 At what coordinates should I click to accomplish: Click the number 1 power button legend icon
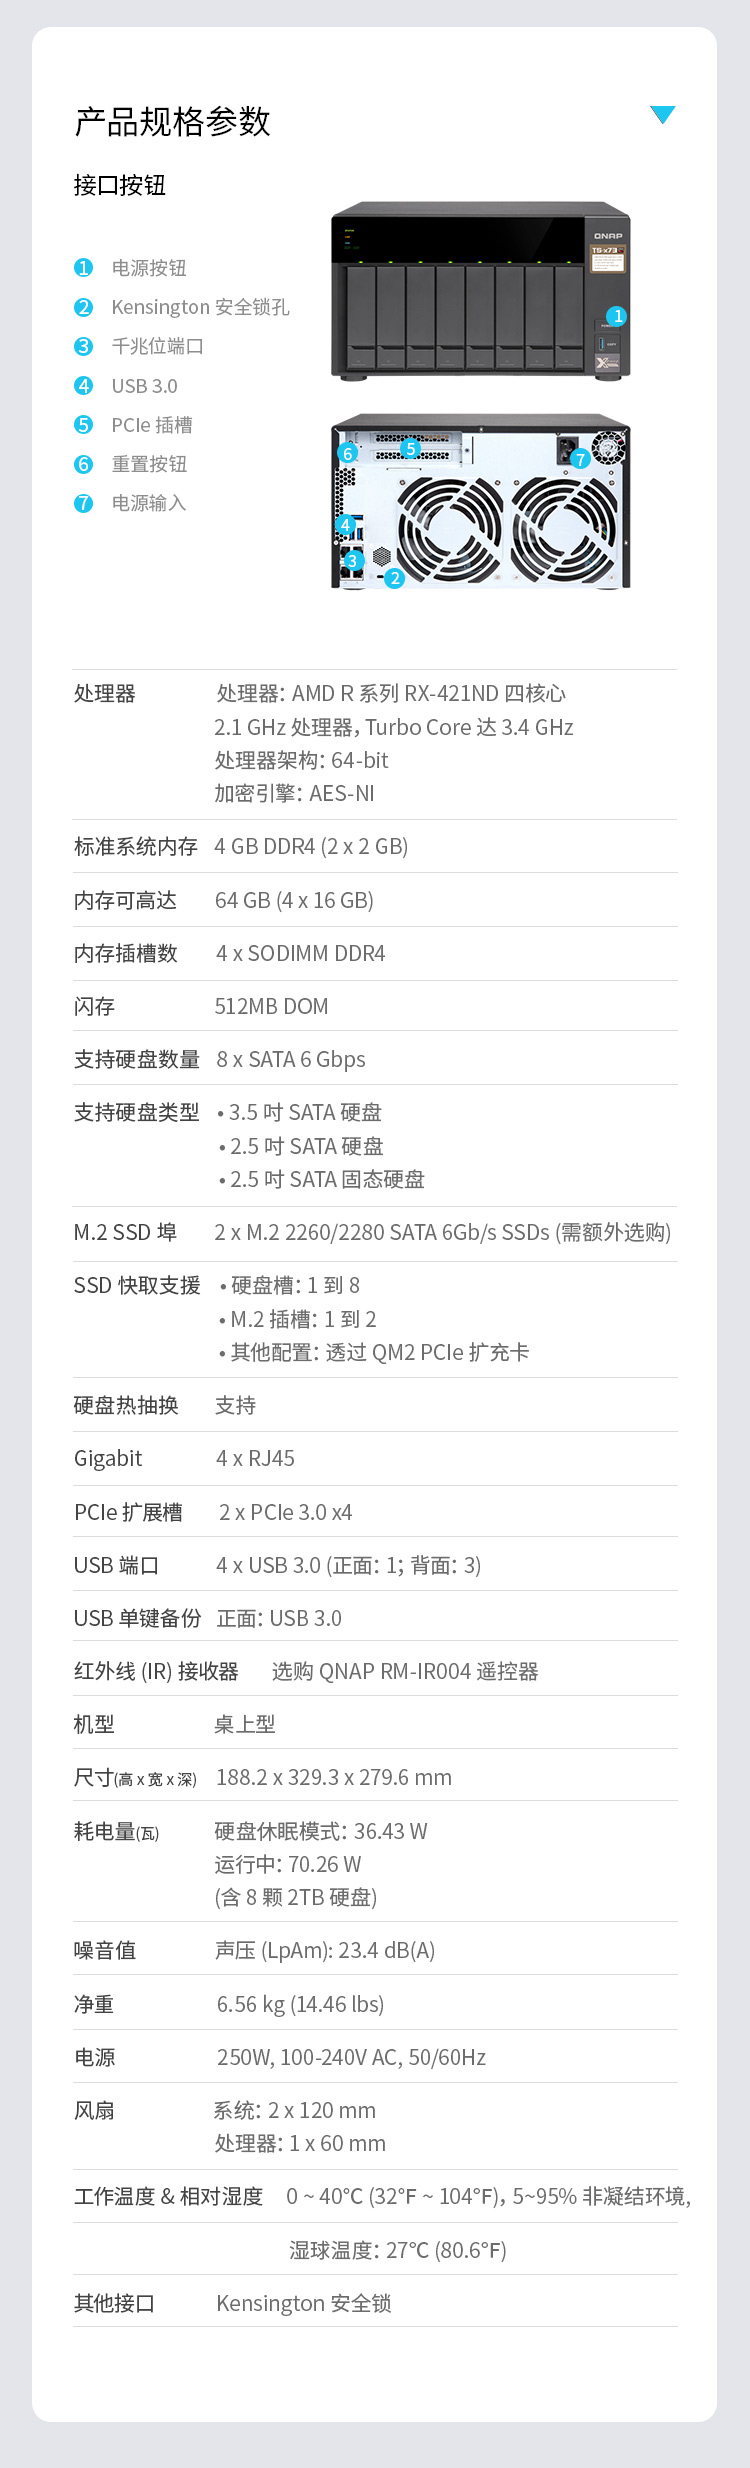pos(83,268)
